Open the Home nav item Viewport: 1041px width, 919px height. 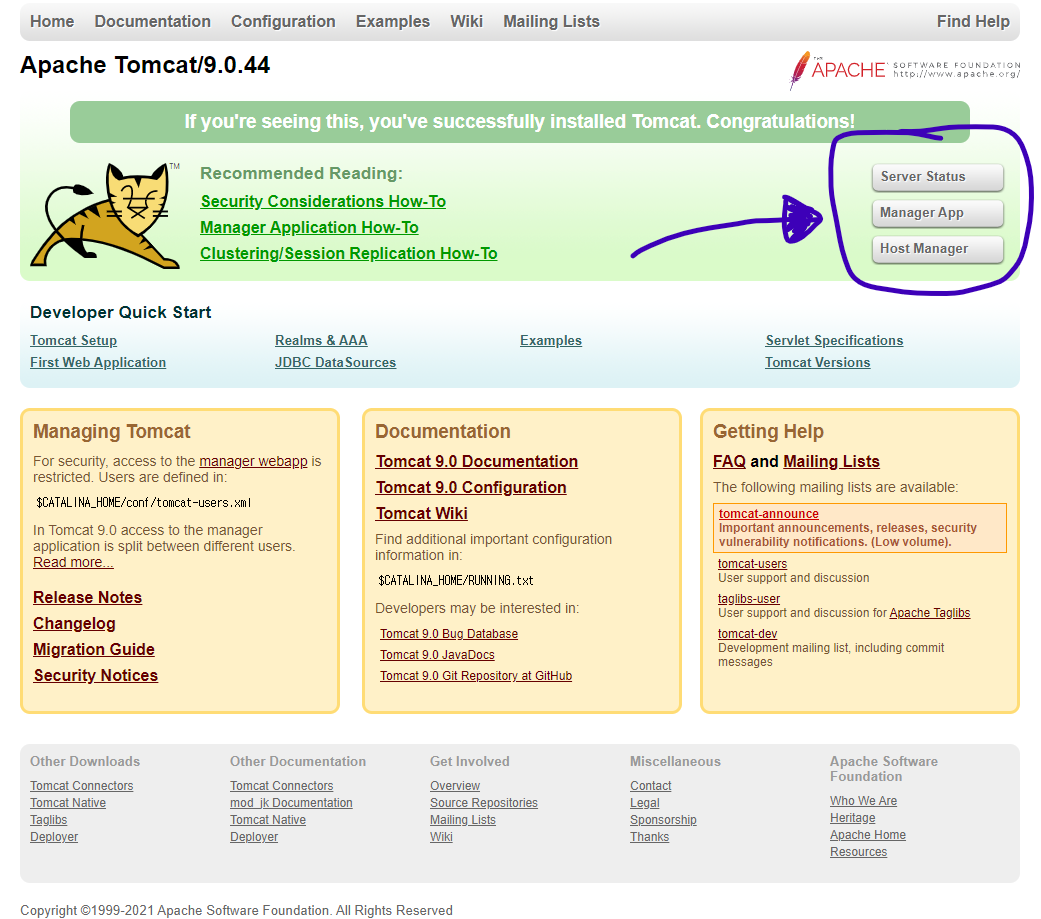coord(52,21)
